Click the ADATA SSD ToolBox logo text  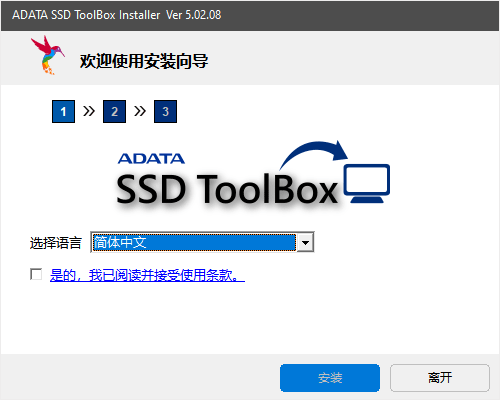point(227,179)
